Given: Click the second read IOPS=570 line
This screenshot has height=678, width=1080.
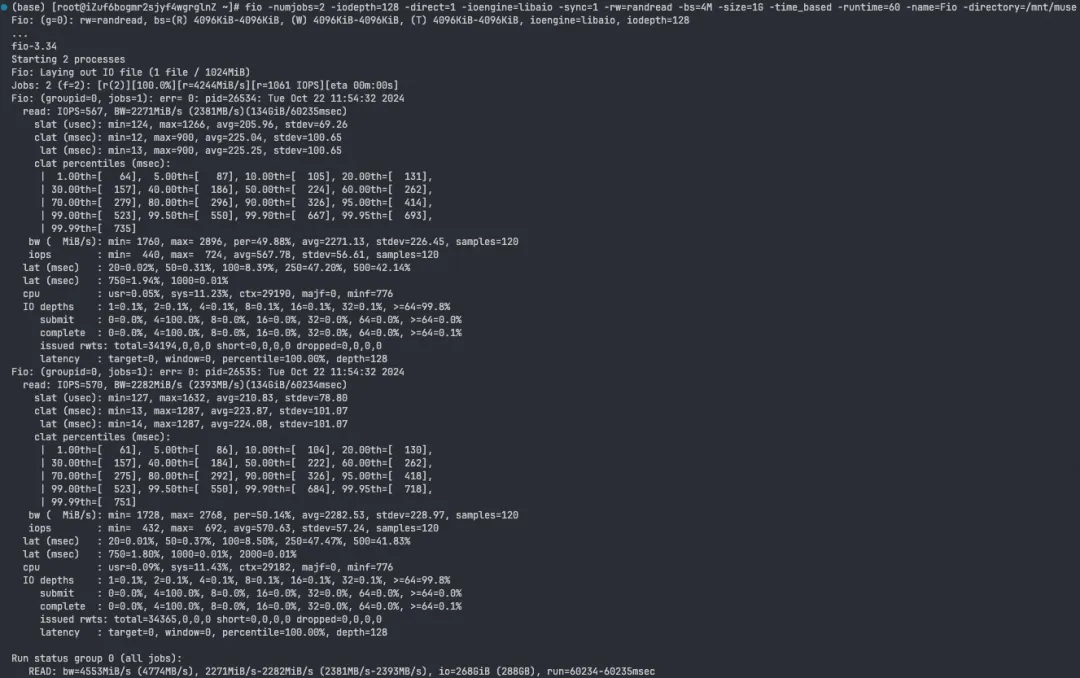Looking at the screenshot, I should click(x=185, y=385).
